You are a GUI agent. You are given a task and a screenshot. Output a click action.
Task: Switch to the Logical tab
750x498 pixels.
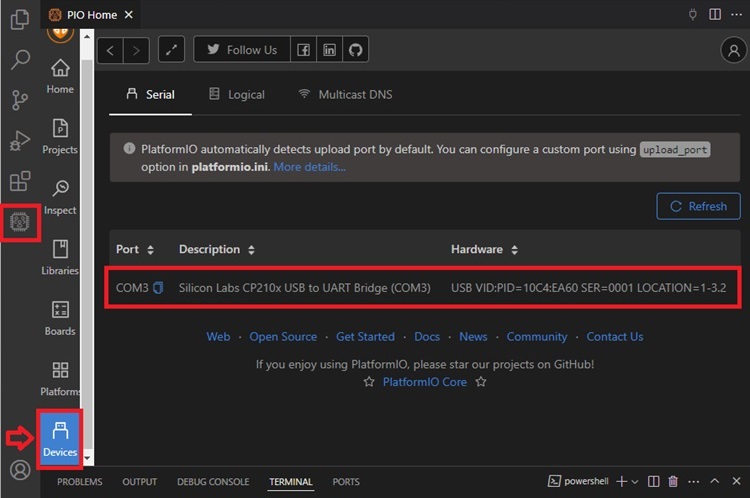point(237,94)
